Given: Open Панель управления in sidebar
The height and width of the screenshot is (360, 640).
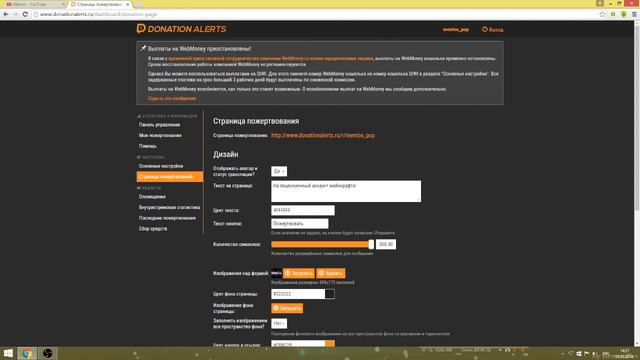Looking at the screenshot, I should point(159,124).
